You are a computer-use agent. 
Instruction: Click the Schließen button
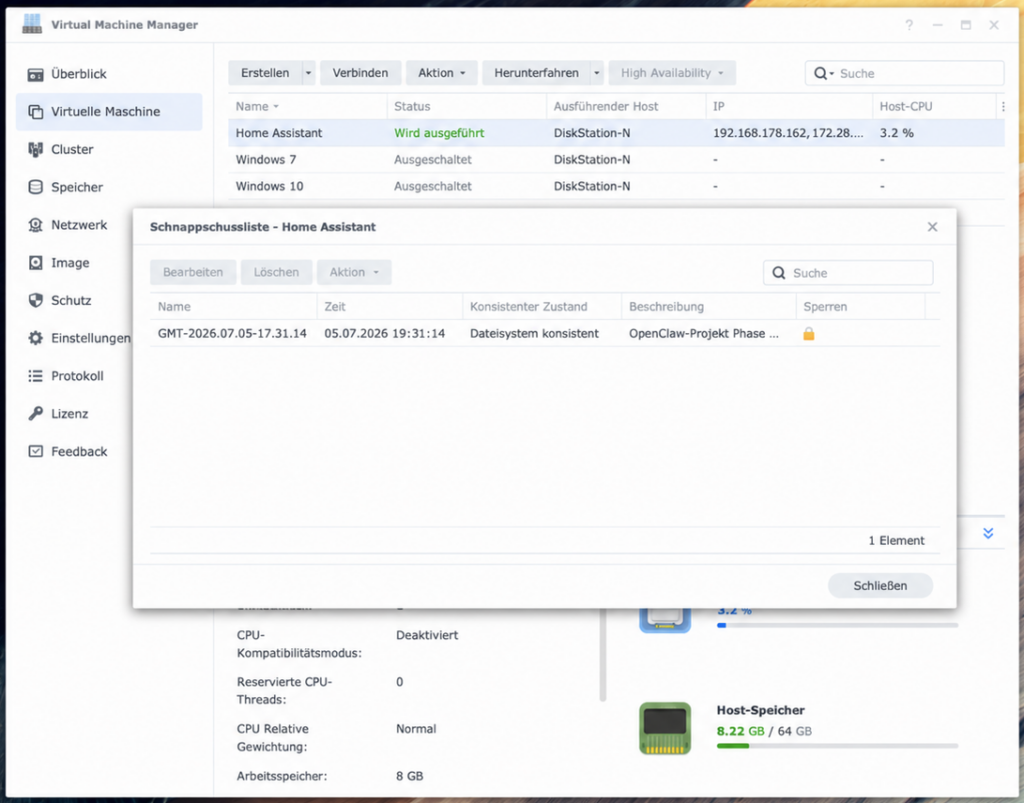point(880,586)
